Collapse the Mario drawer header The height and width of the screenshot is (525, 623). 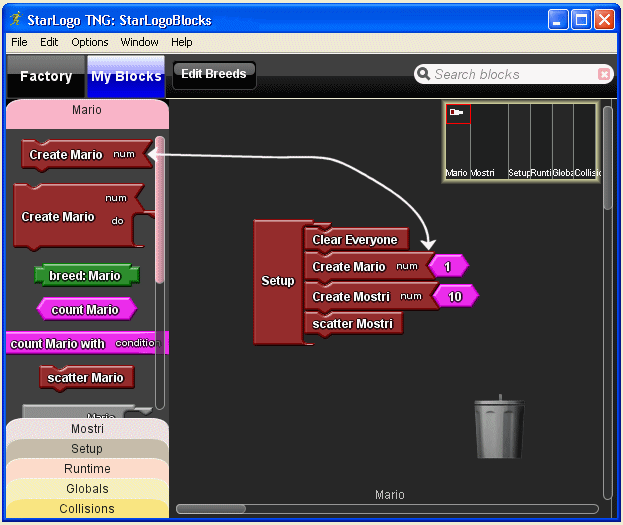87,114
